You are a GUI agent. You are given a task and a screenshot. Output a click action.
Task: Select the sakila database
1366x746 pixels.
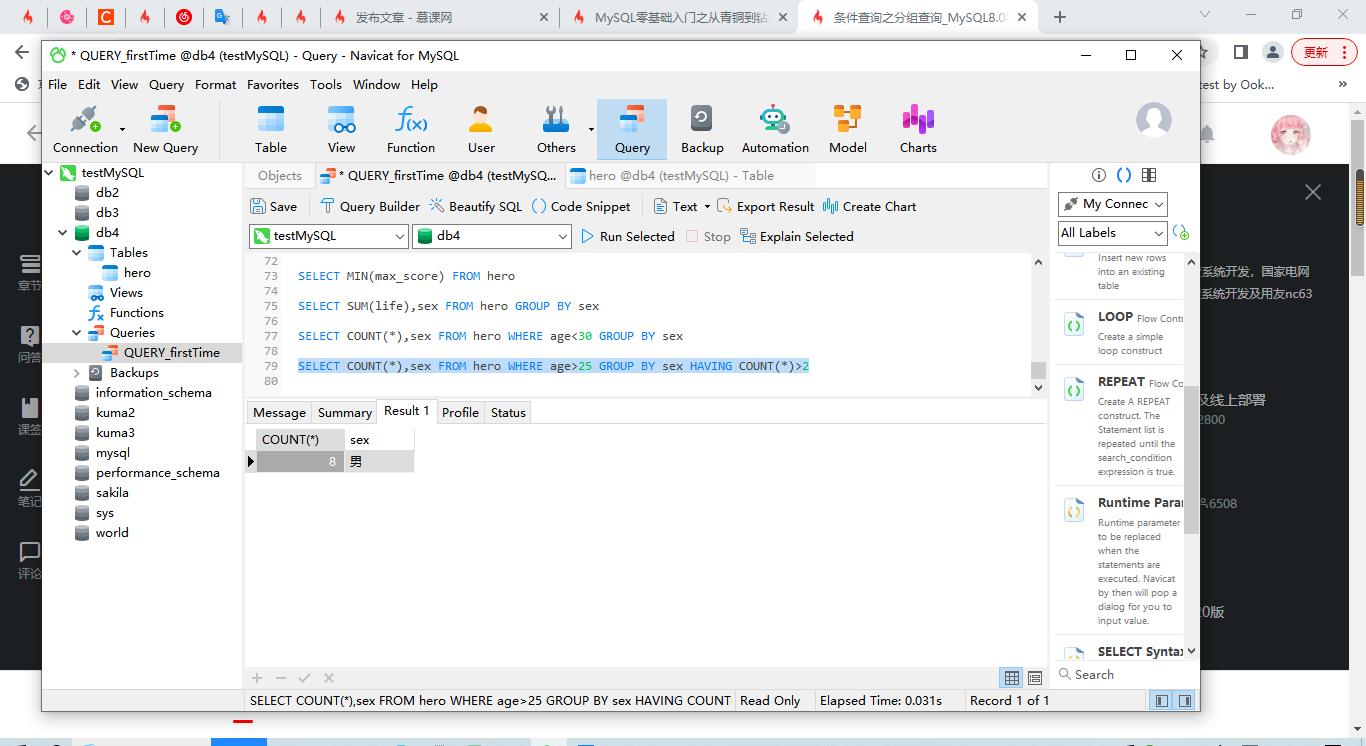click(112, 492)
